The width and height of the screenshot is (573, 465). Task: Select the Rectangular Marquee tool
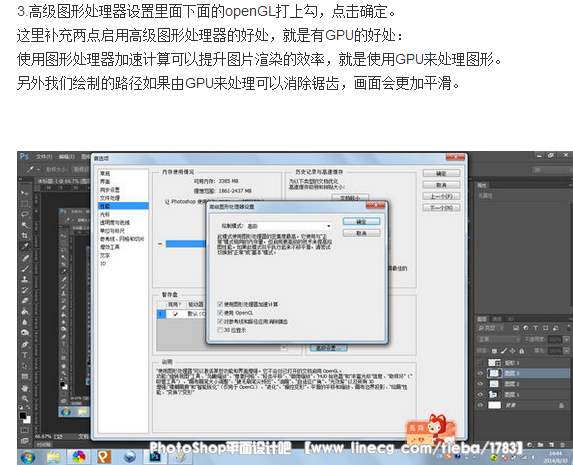24,203
